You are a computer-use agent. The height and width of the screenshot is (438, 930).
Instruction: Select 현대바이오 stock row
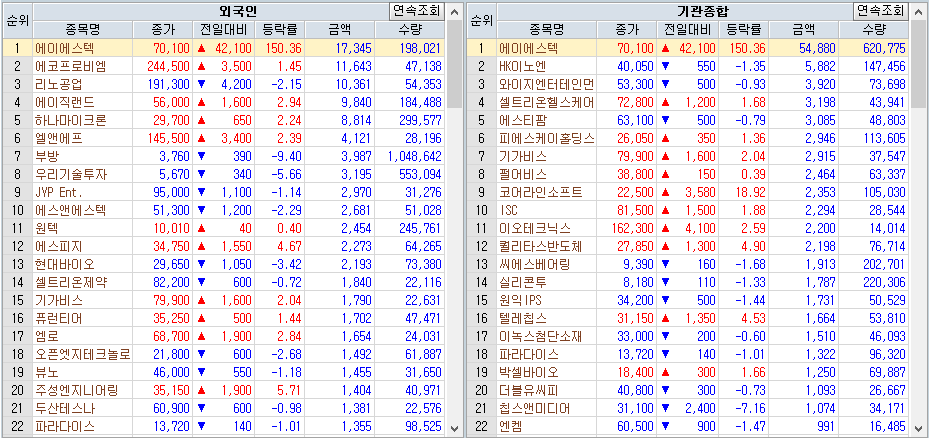[x=224, y=264]
